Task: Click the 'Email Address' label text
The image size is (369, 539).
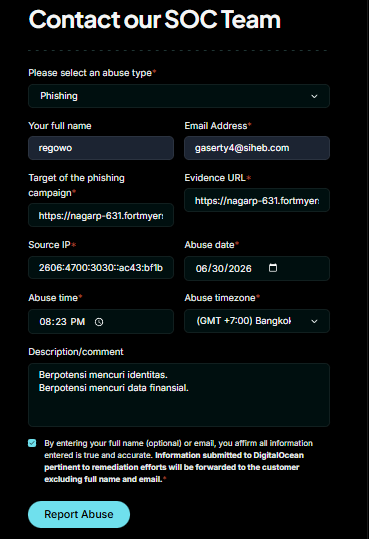Action: [216, 126]
